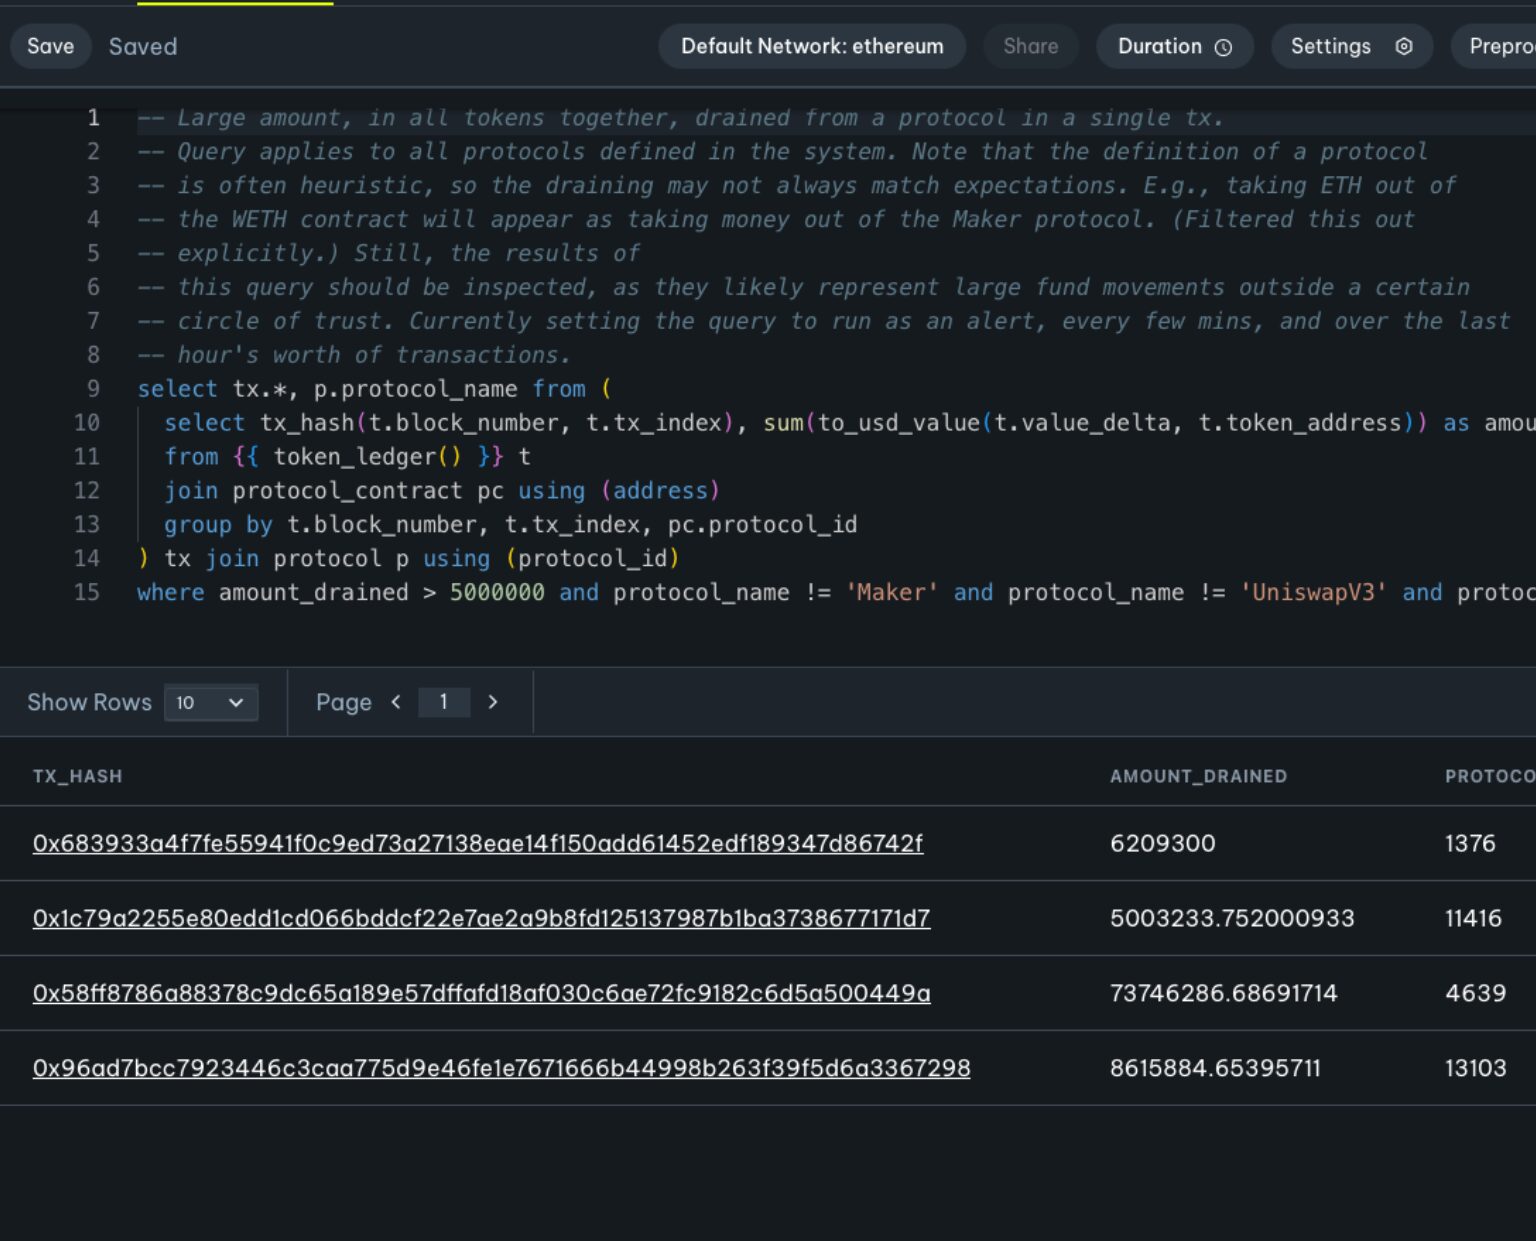Click the PROTOCOL column header
Viewport: 1536px width, 1241px height.
tap(1489, 776)
